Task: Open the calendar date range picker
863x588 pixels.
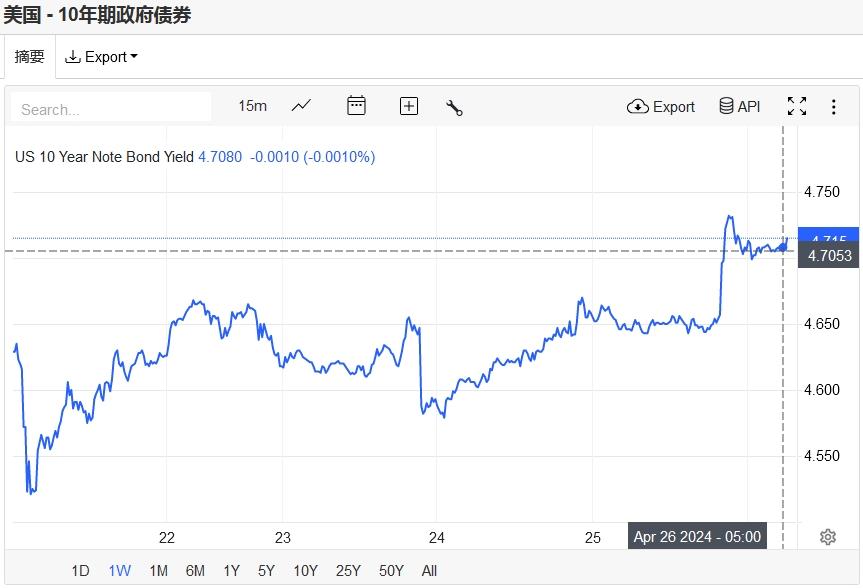Action: click(356, 106)
